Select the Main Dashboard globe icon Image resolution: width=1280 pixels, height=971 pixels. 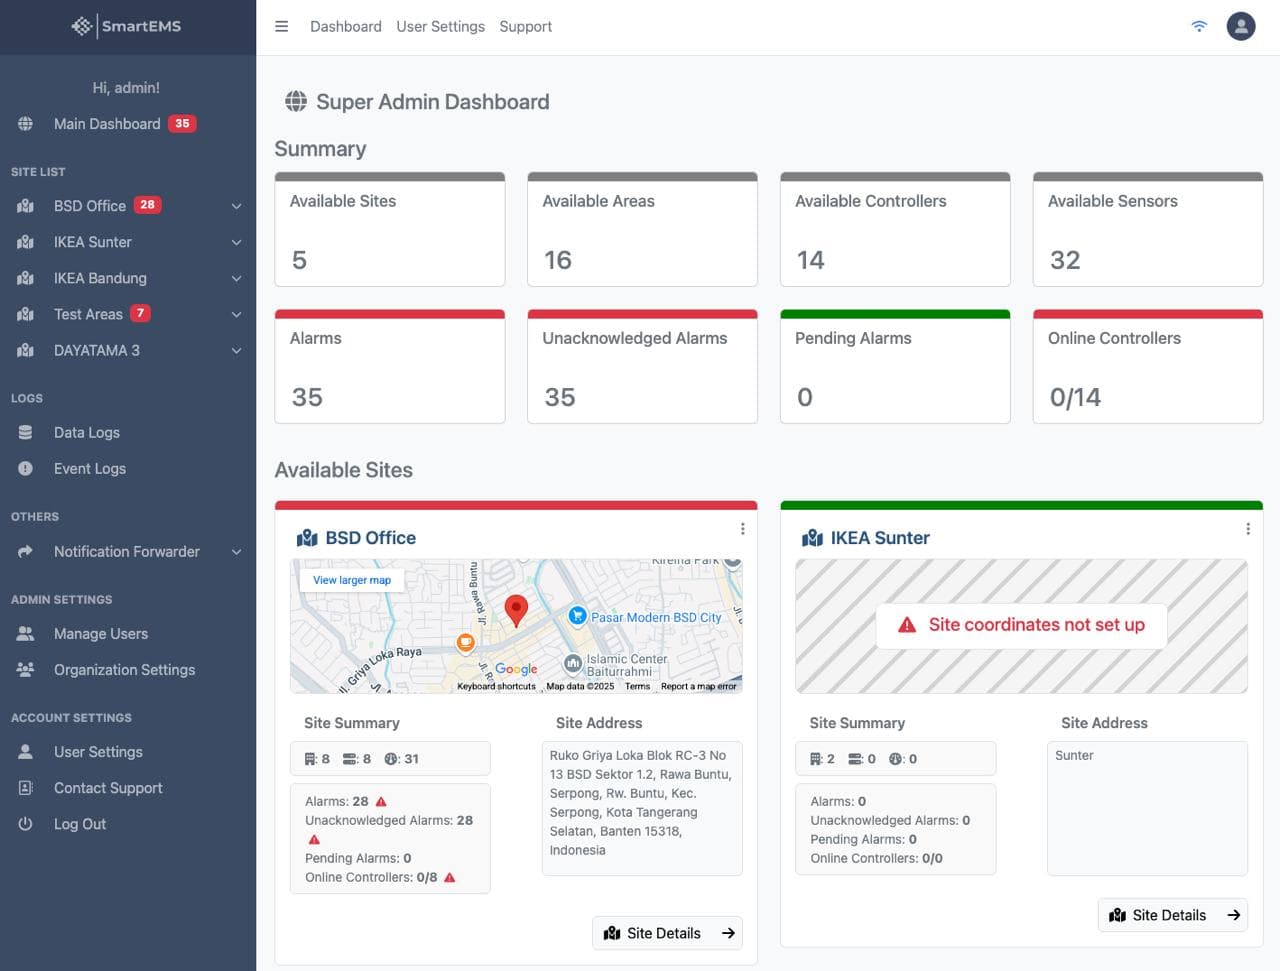24,123
